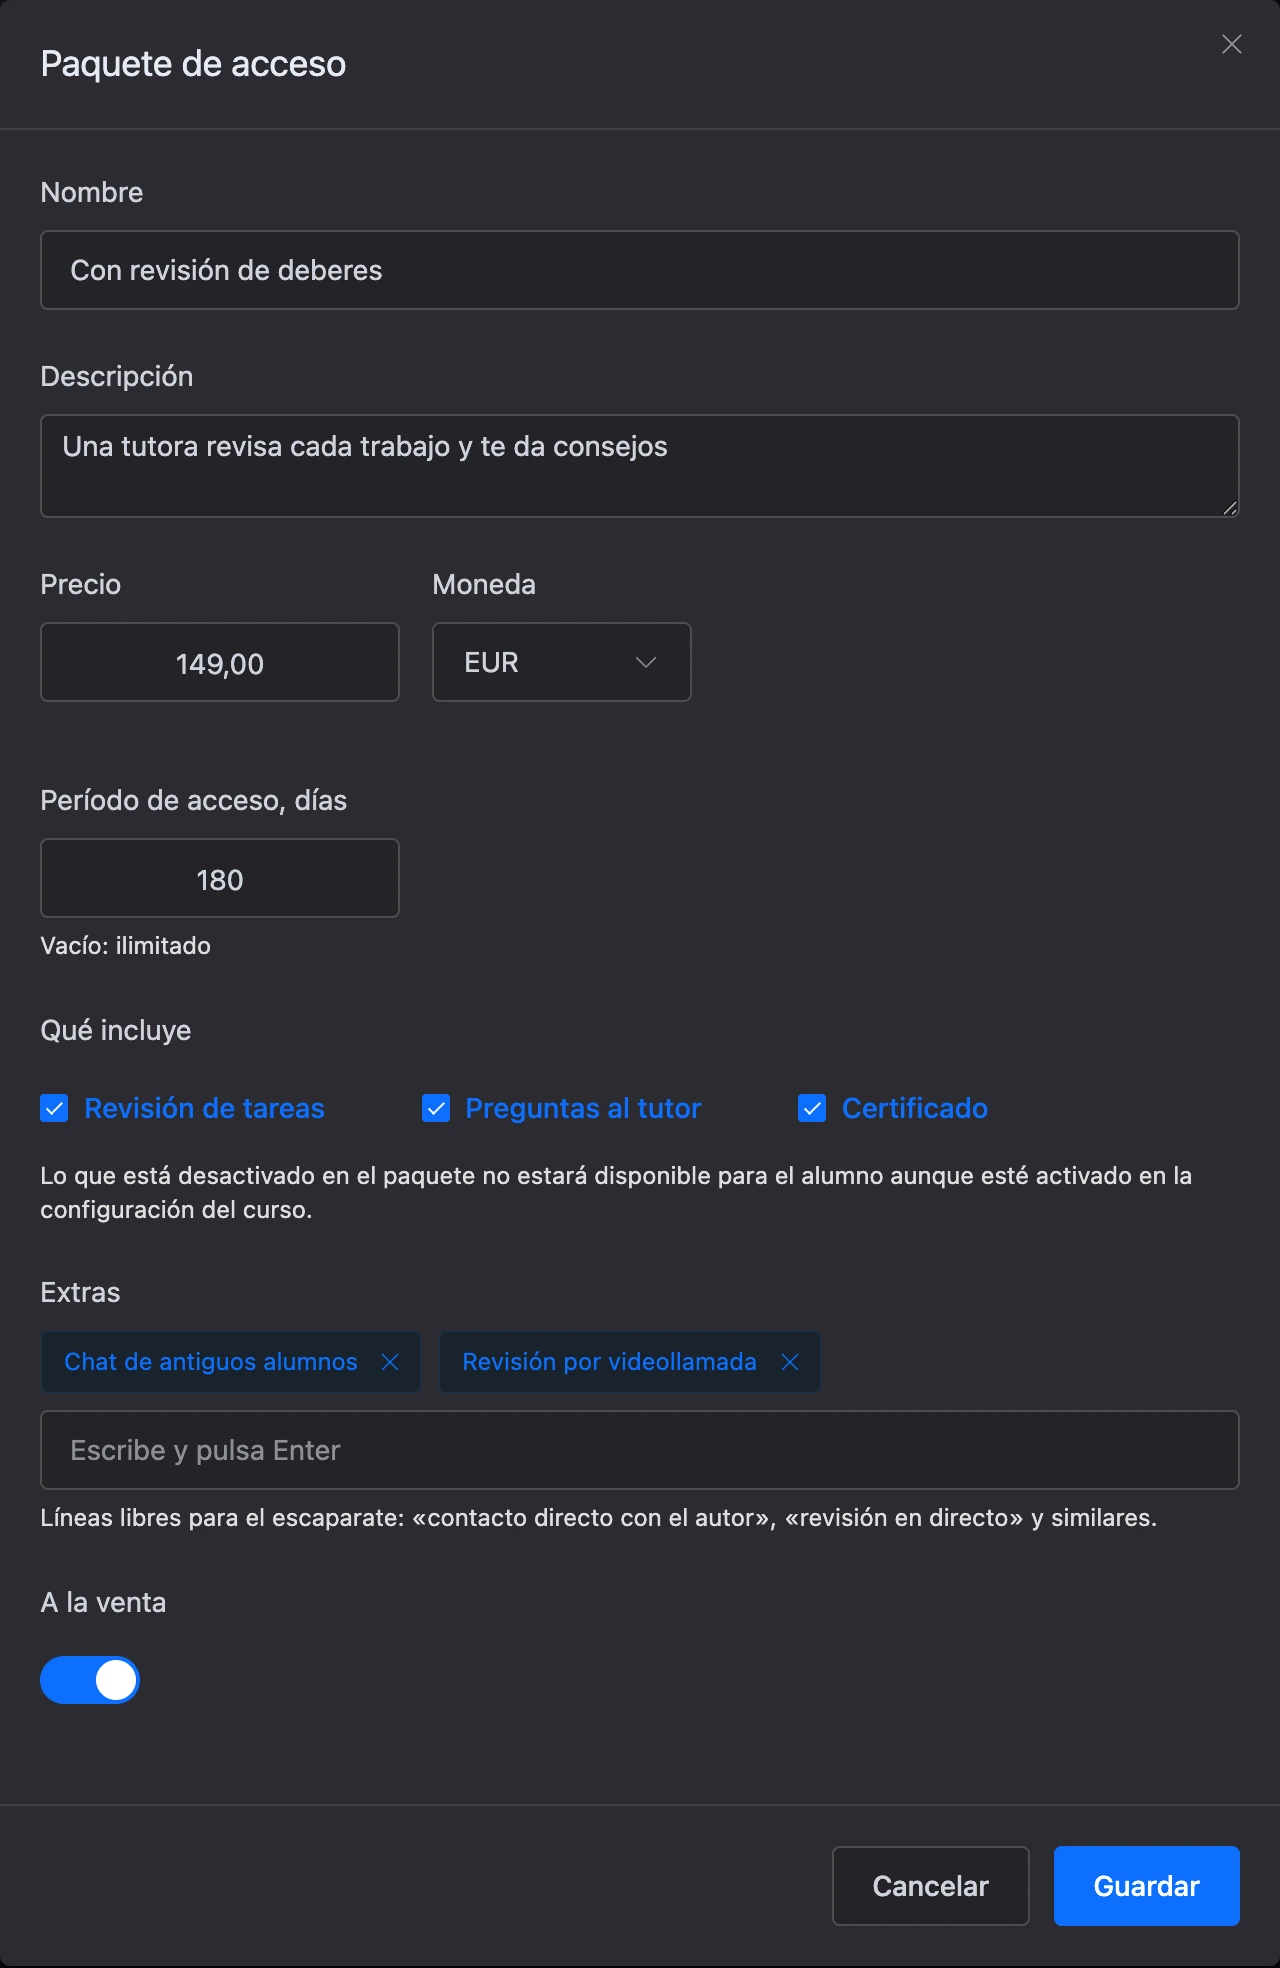
Task: Click the 'Escribe y pulsa Enter' extras field
Action: 640,1450
